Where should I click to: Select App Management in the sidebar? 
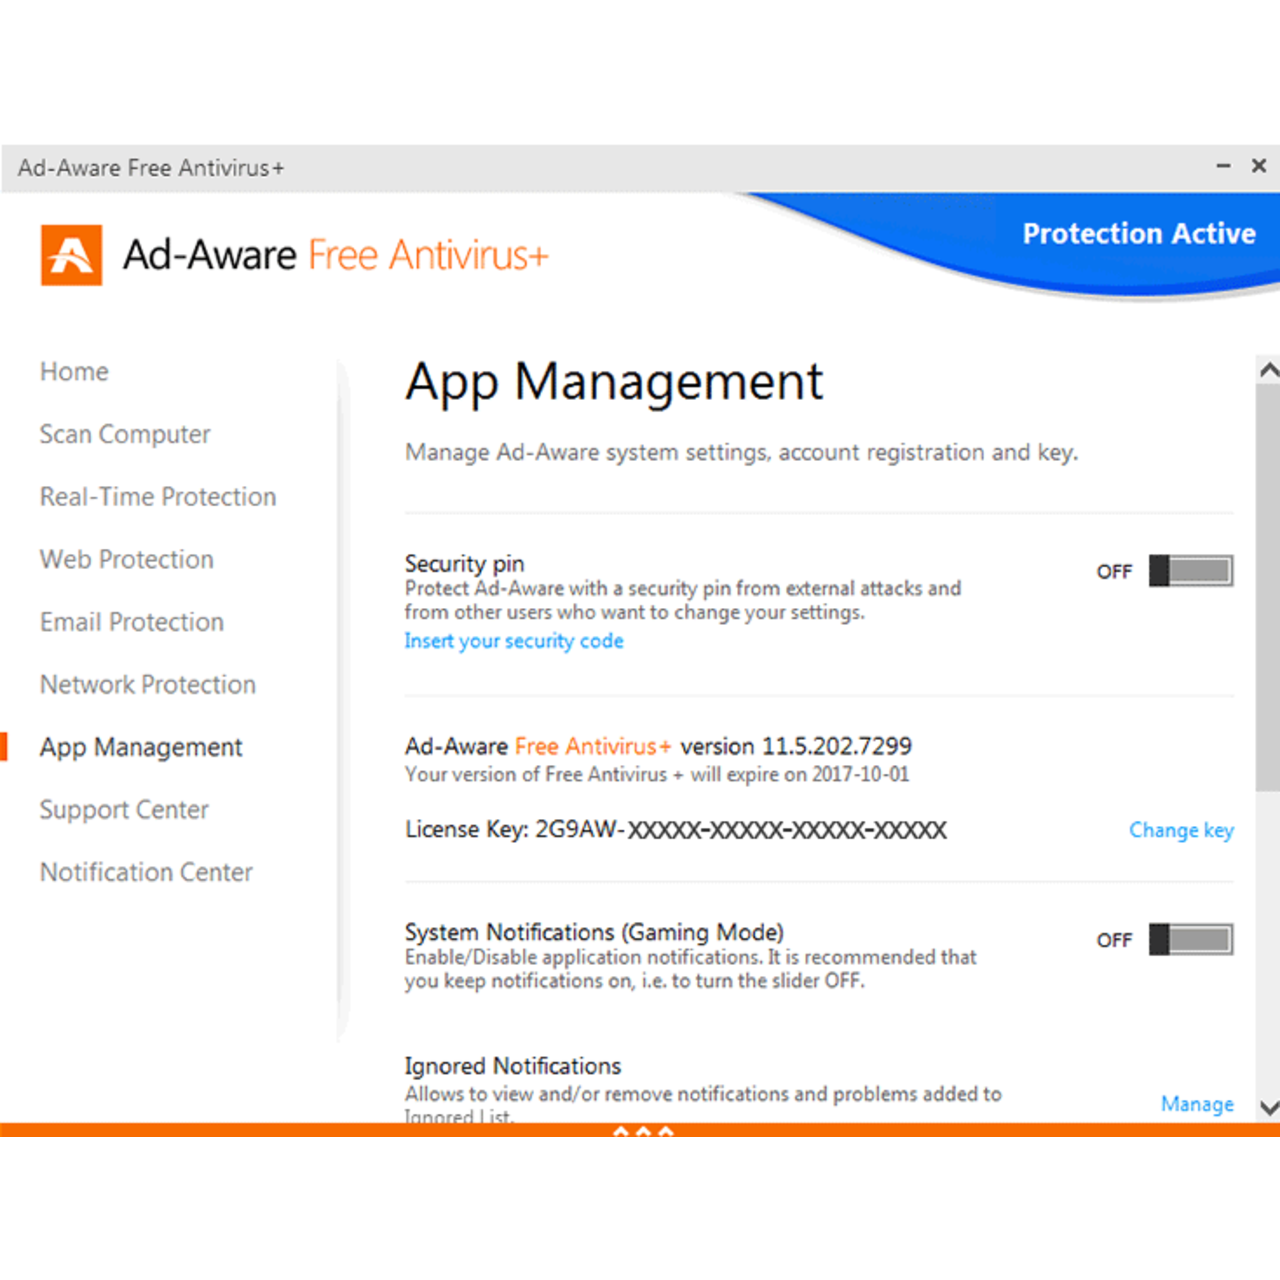pos(141,748)
